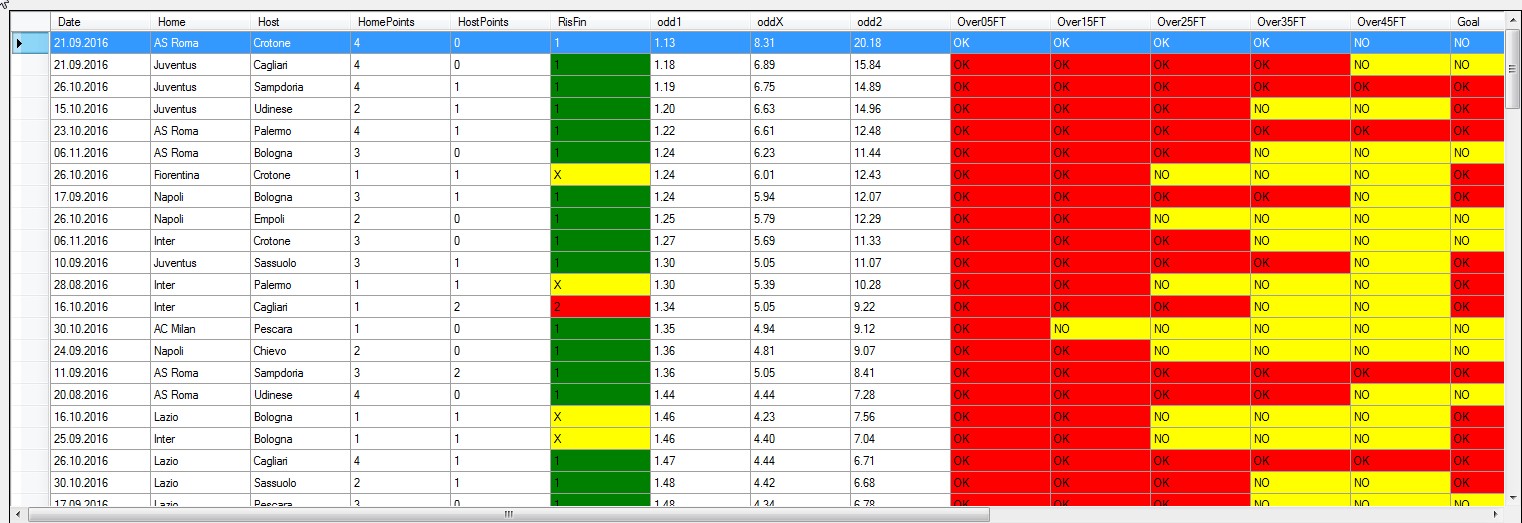The height and width of the screenshot is (523, 1522).
Task: Click the current-row arrow indicator in row header
Action: pos(19,43)
